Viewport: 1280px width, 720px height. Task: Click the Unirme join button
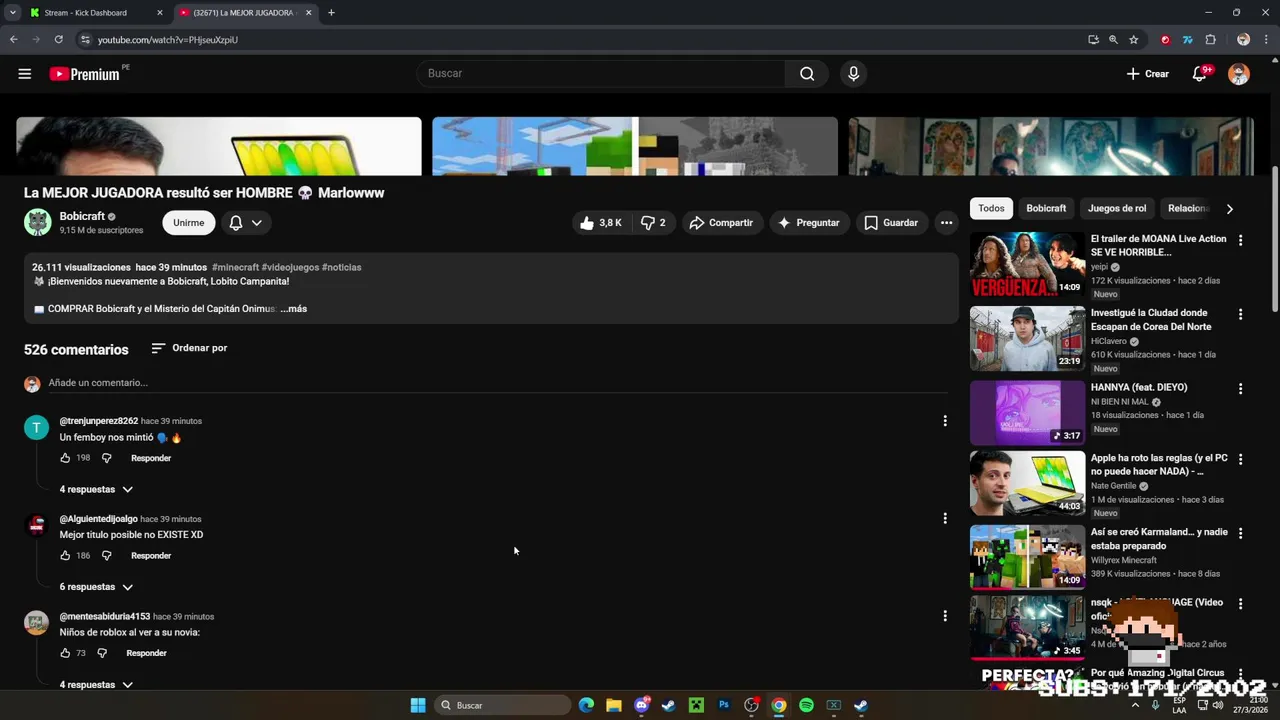tap(188, 223)
